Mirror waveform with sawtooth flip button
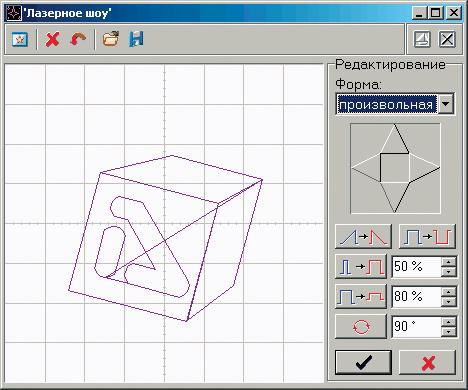Viewport: 468px width, 390px height. pos(363,236)
